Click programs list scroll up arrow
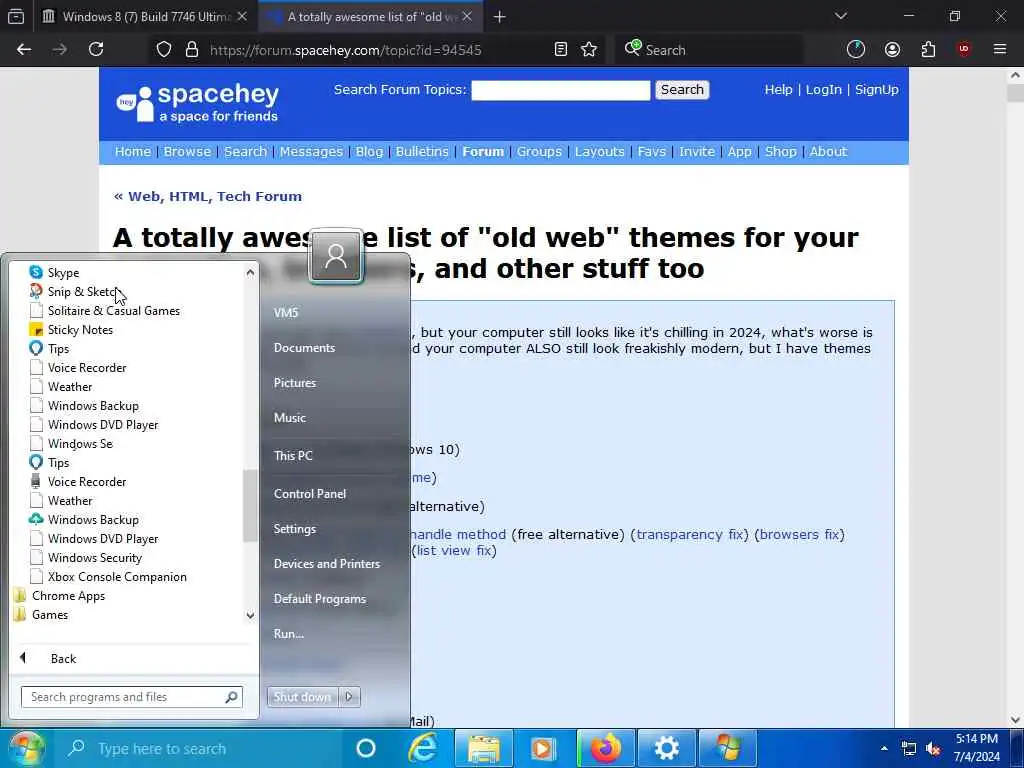 pyautogui.click(x=250, y=272)
